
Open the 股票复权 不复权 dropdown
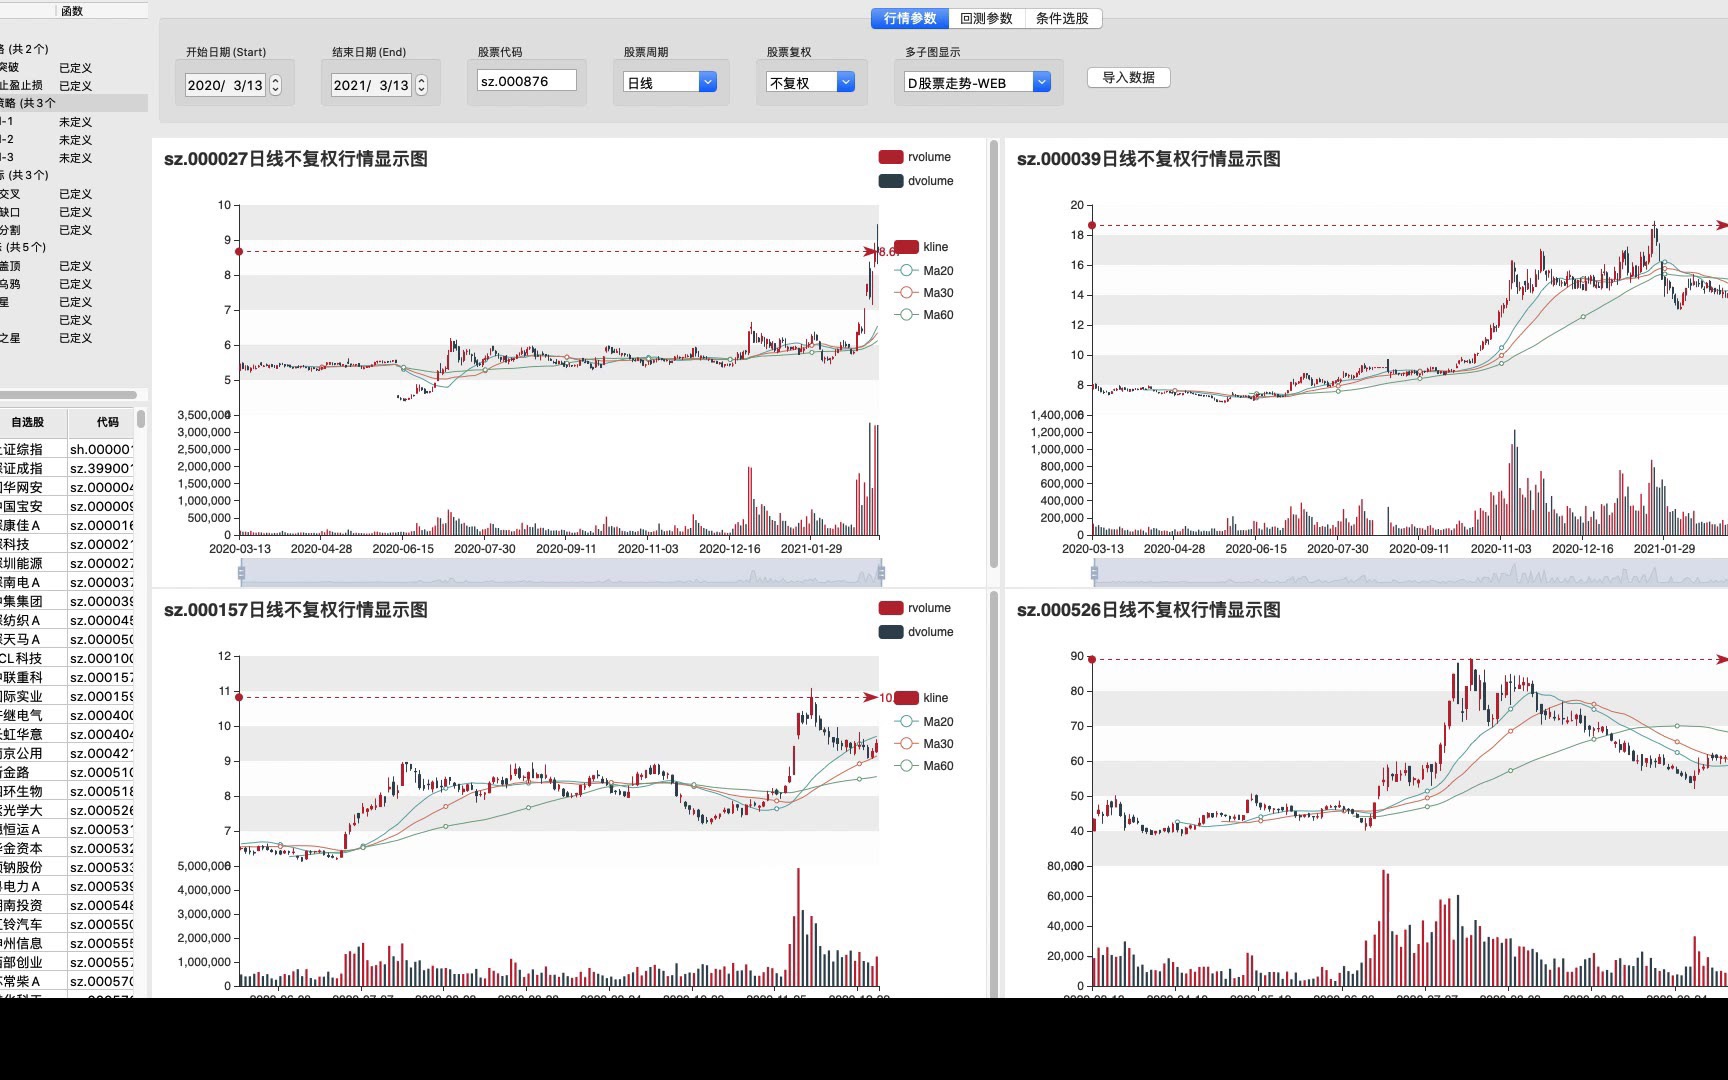point(811,82)
